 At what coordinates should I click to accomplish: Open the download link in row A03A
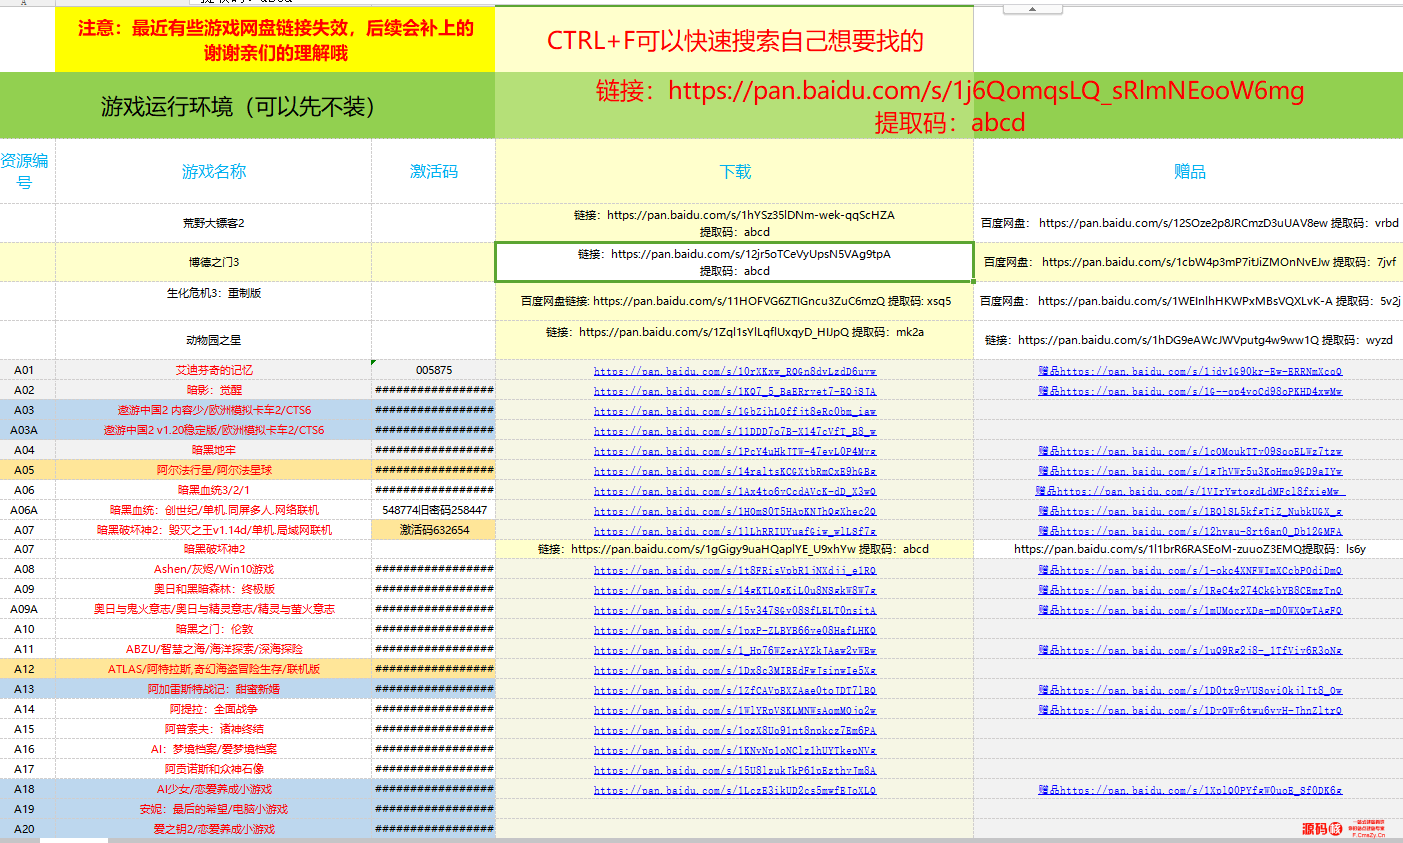click(x=735, y=431)
